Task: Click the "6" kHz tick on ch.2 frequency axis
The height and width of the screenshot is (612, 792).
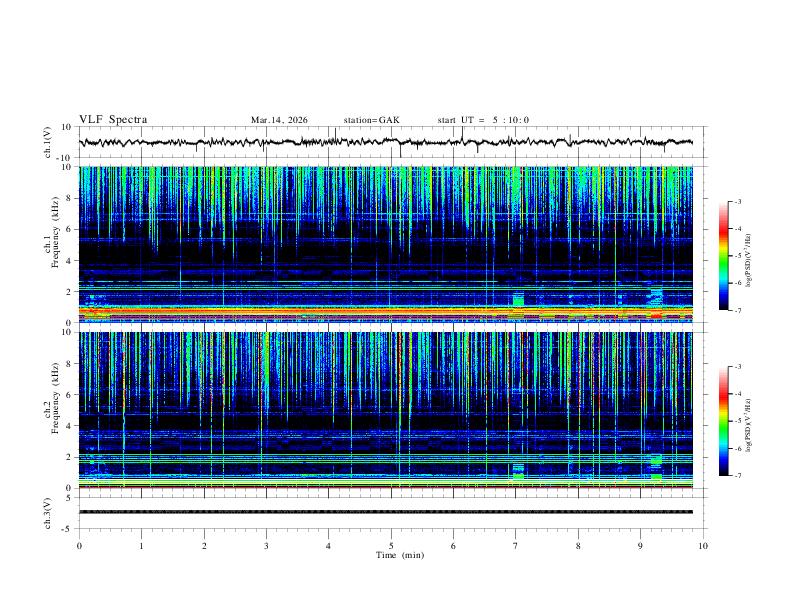Action: tap(69, 394)
